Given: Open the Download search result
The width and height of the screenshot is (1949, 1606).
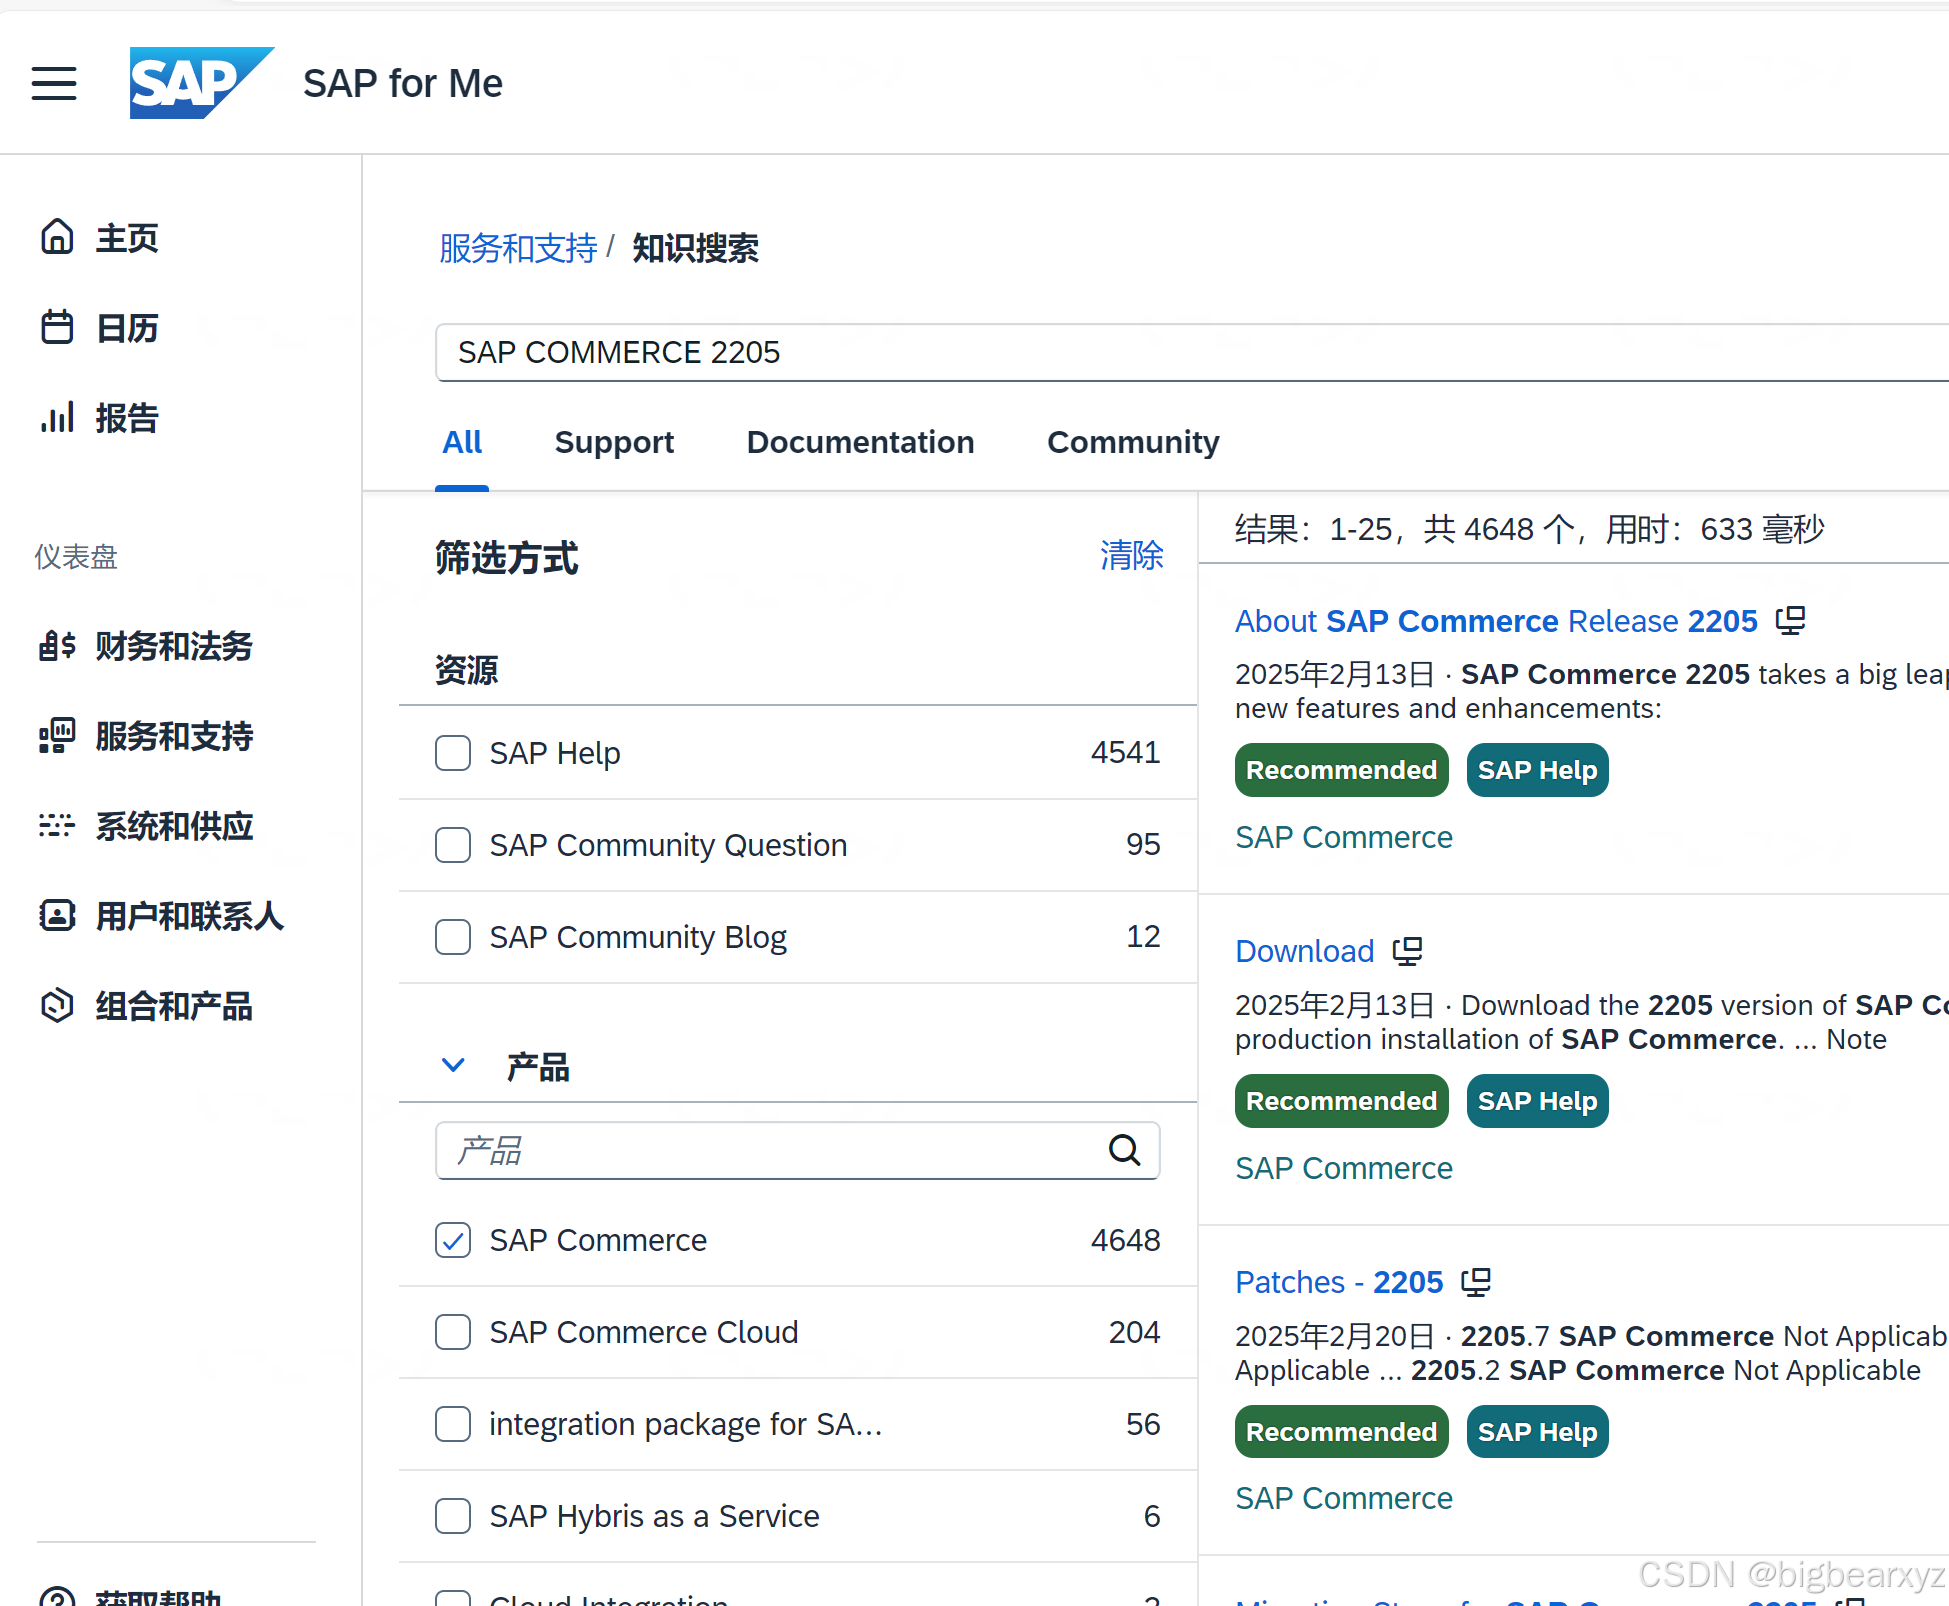Looking at the screenshot, I should (x=1305, y=951).
